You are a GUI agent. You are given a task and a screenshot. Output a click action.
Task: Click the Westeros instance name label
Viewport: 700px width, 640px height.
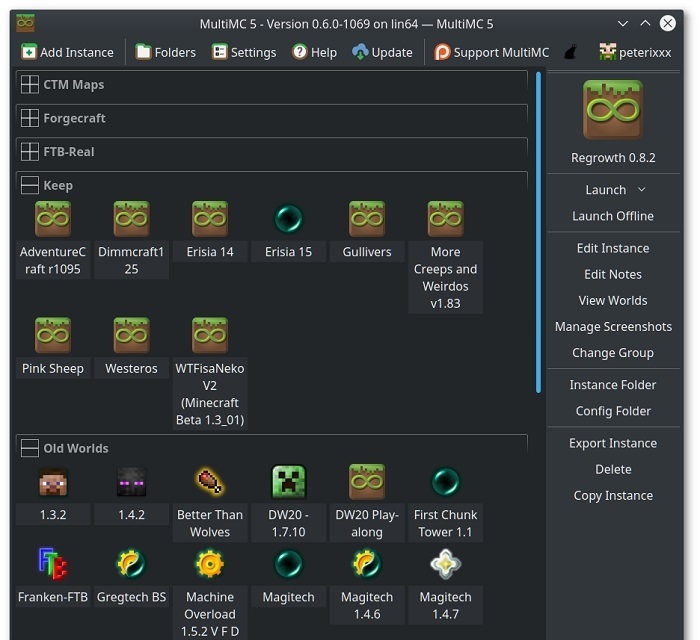point(131,369)
